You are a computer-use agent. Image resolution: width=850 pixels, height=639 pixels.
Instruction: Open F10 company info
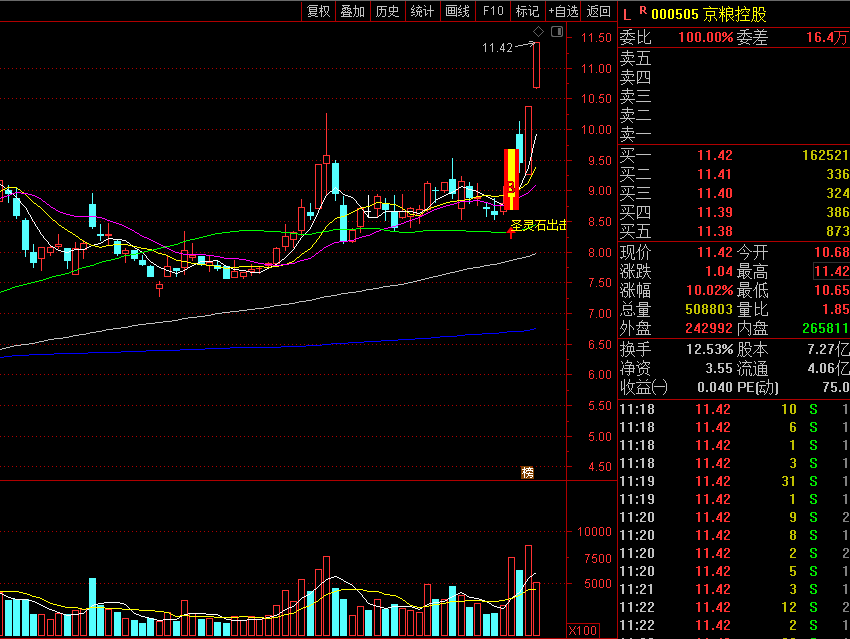(493, 11)
